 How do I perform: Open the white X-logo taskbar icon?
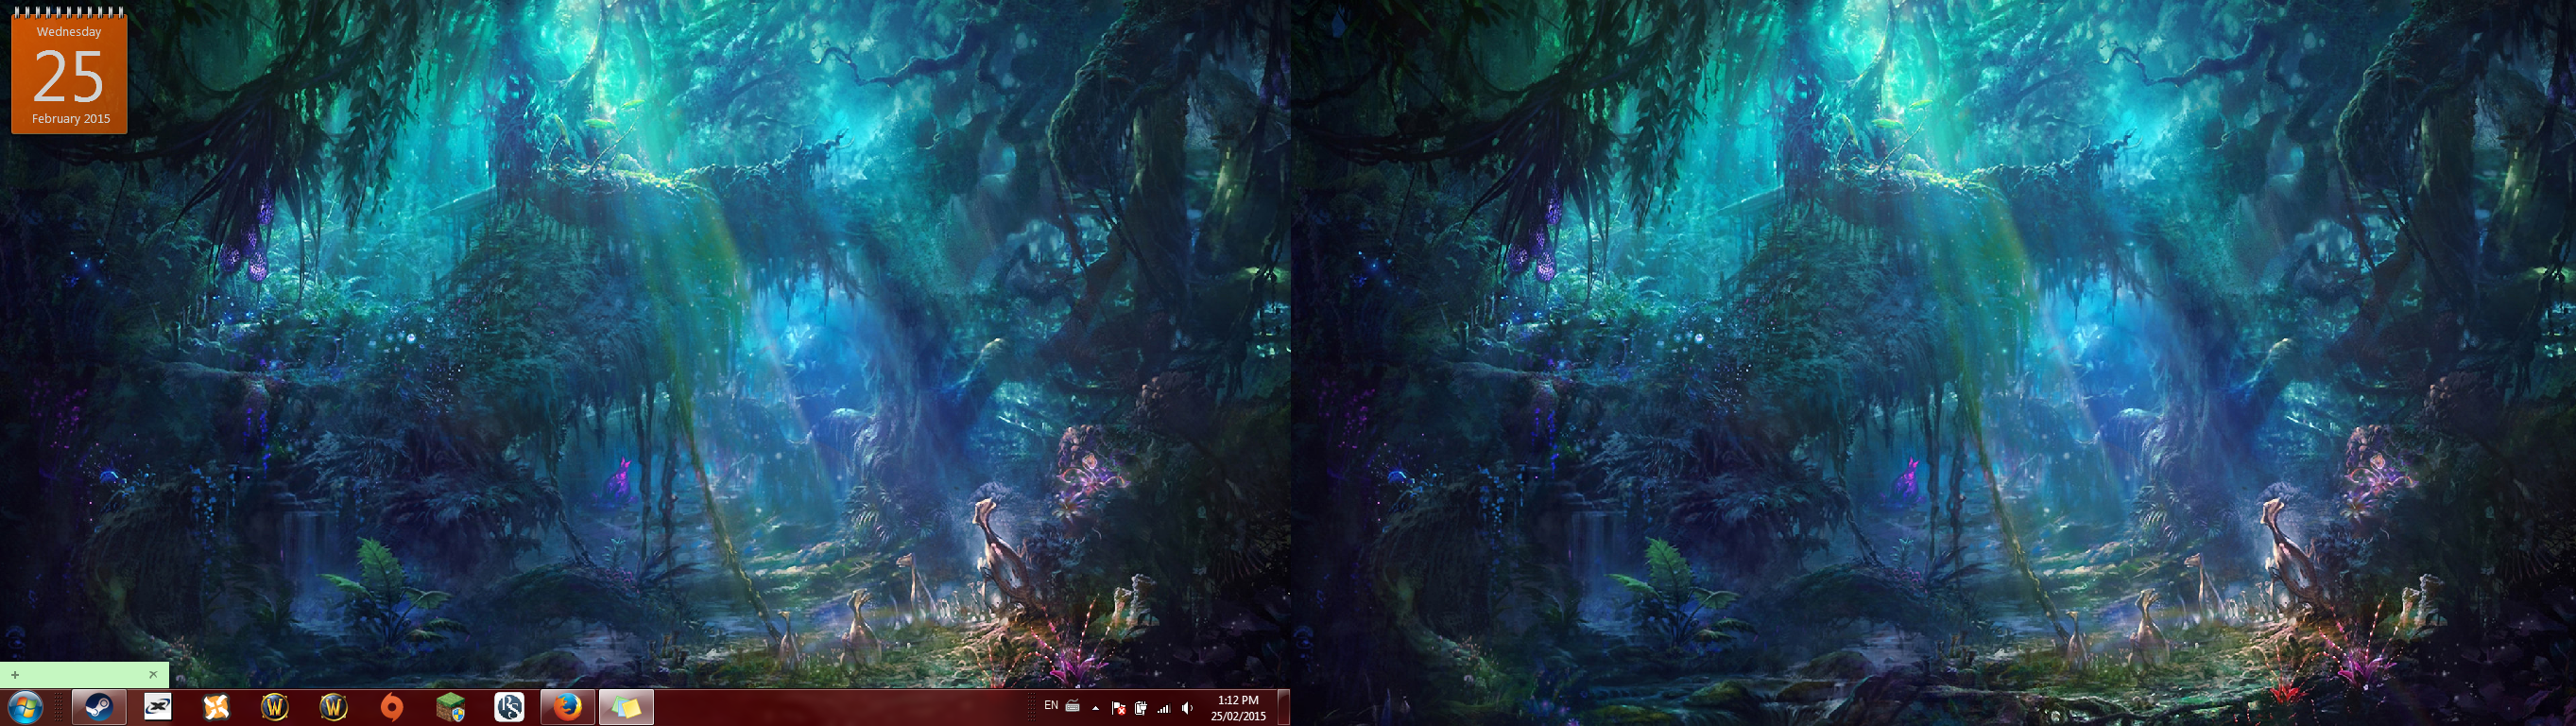point(157,707)
